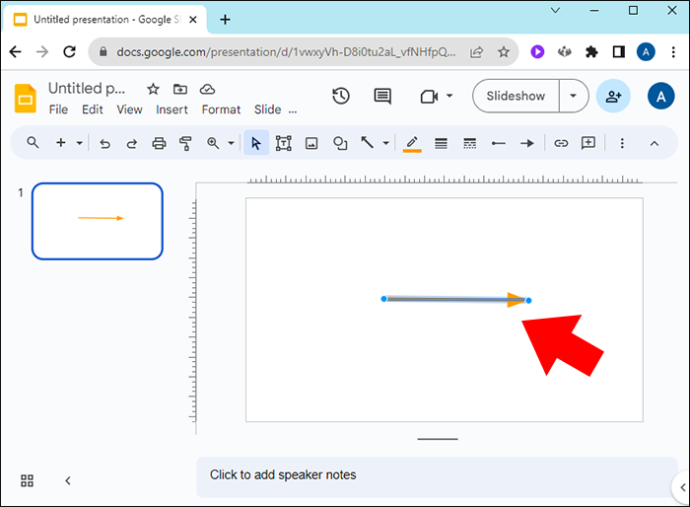Viewport: 690px width, 507px height.
Task: Click to add speaker notes
Action: [437, 477]
